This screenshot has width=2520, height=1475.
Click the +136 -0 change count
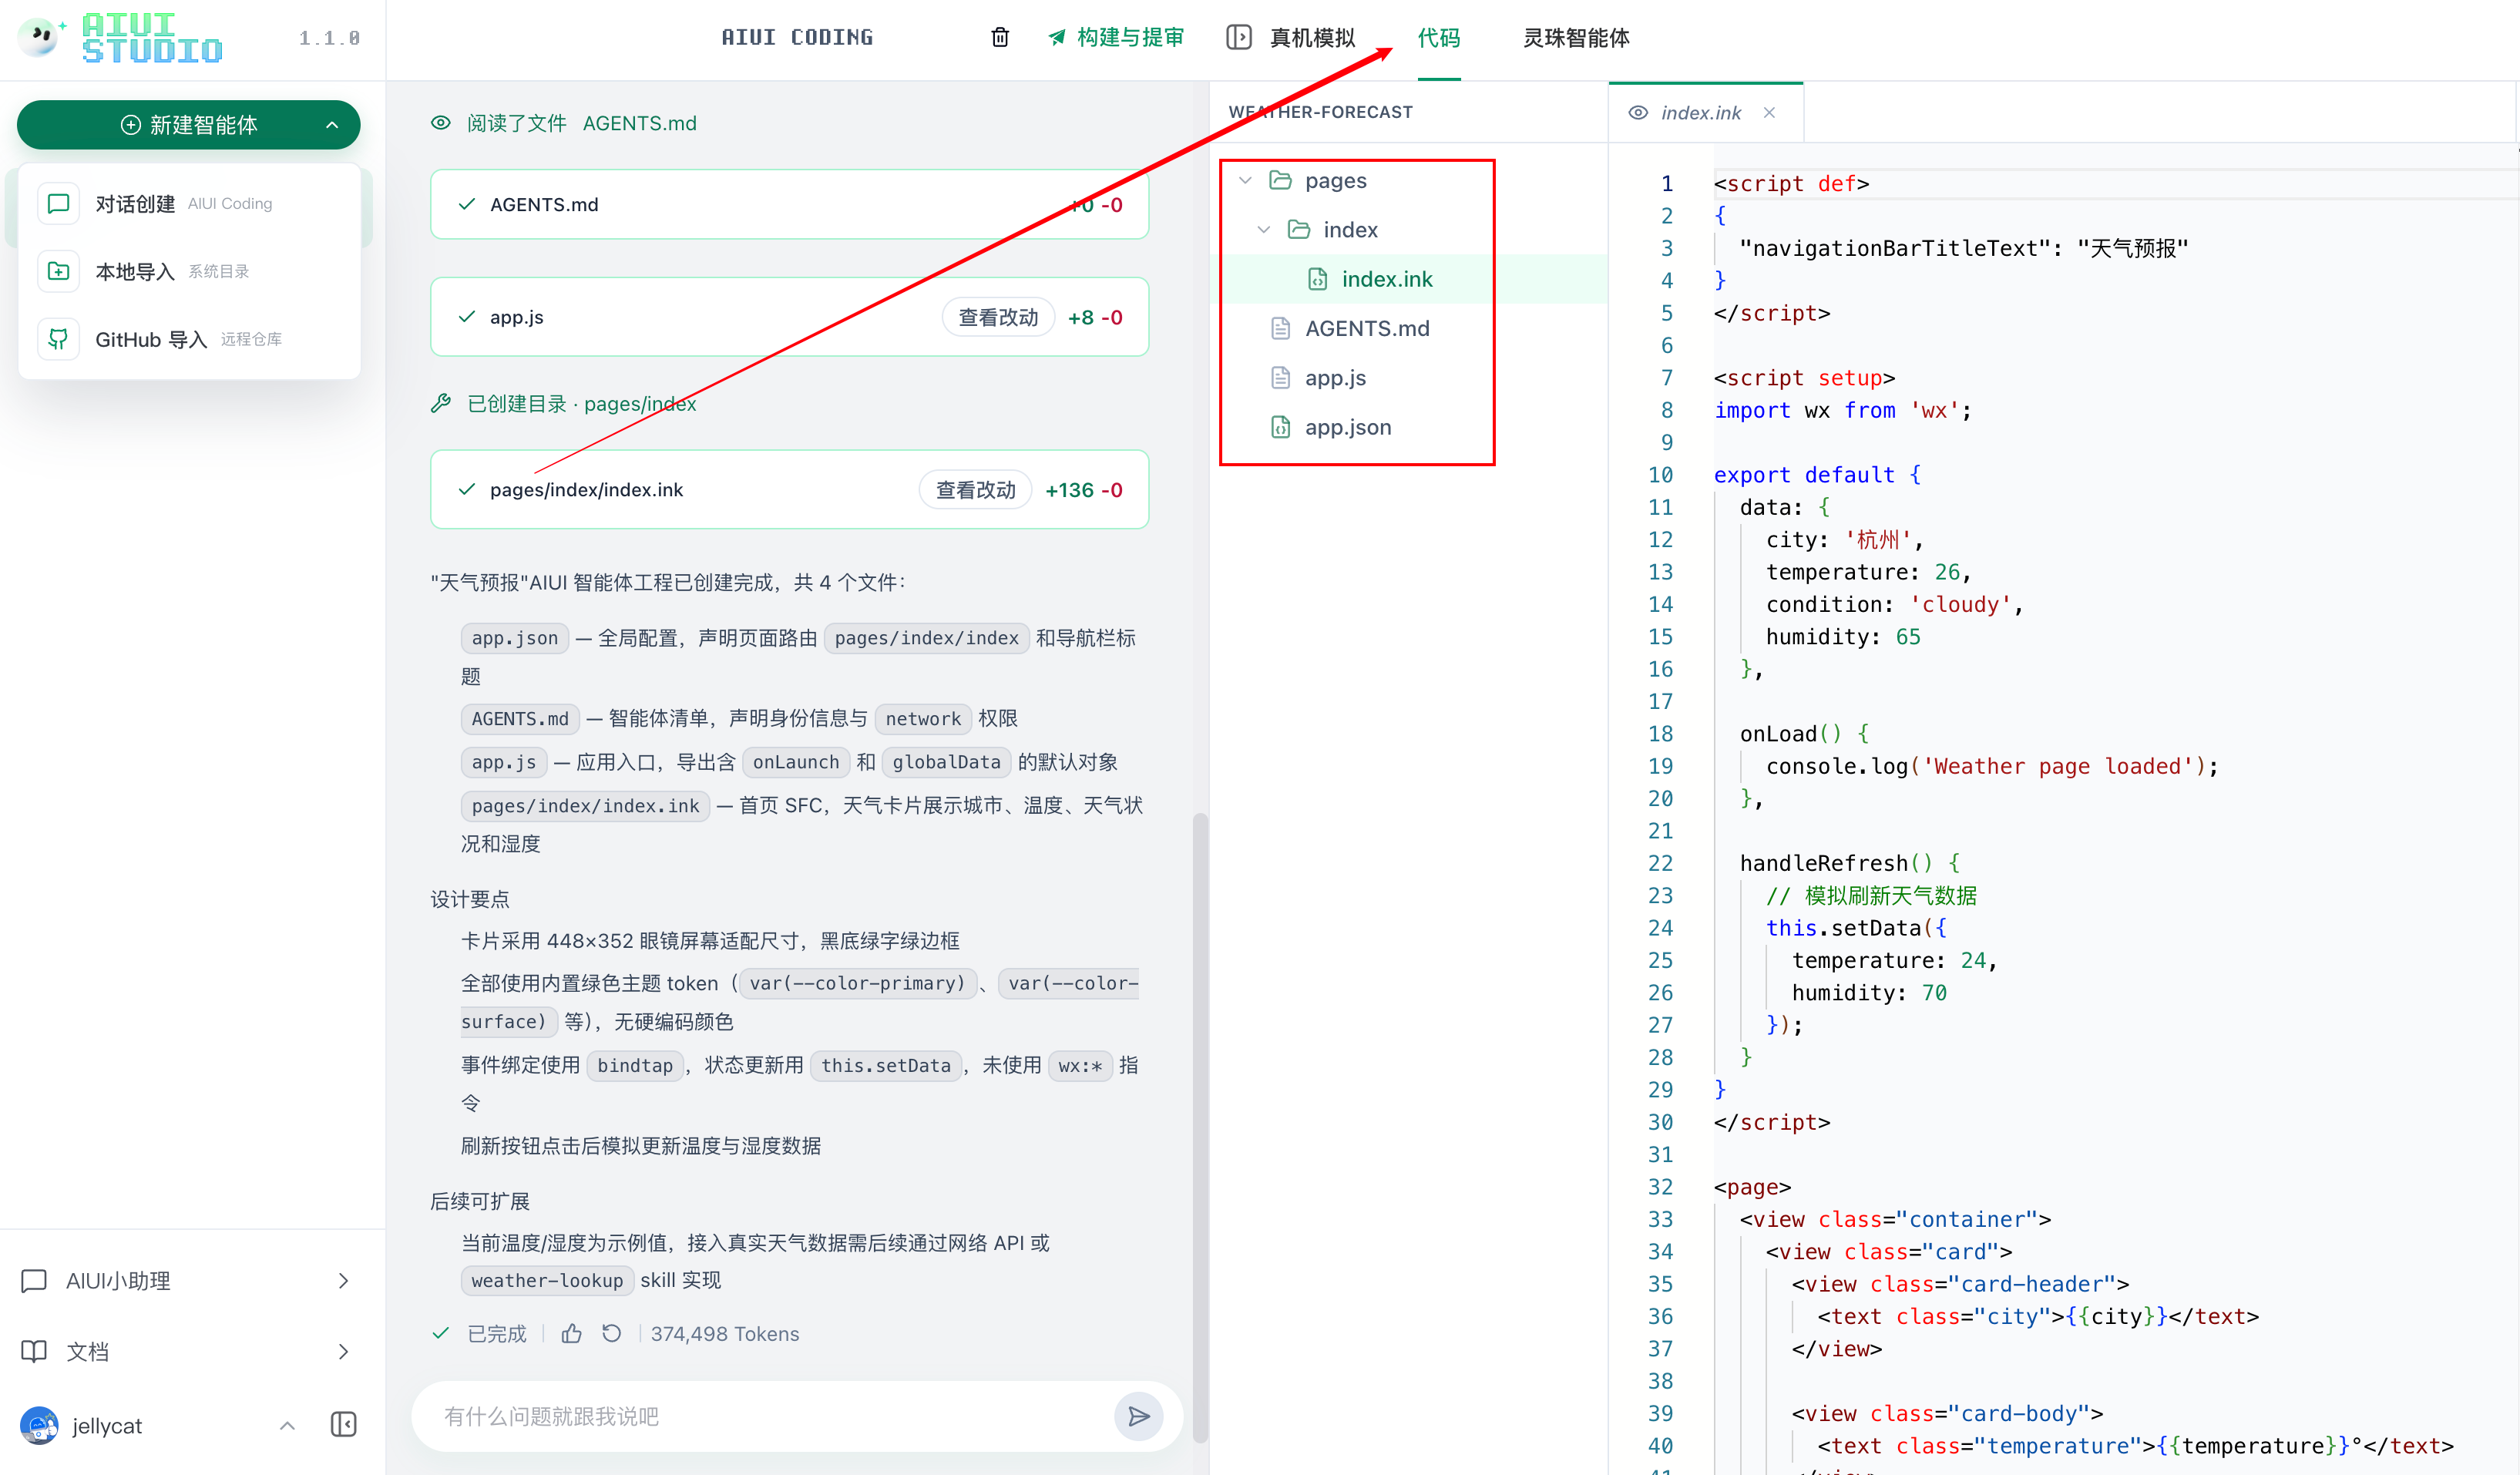click(x=1083, y=490)
